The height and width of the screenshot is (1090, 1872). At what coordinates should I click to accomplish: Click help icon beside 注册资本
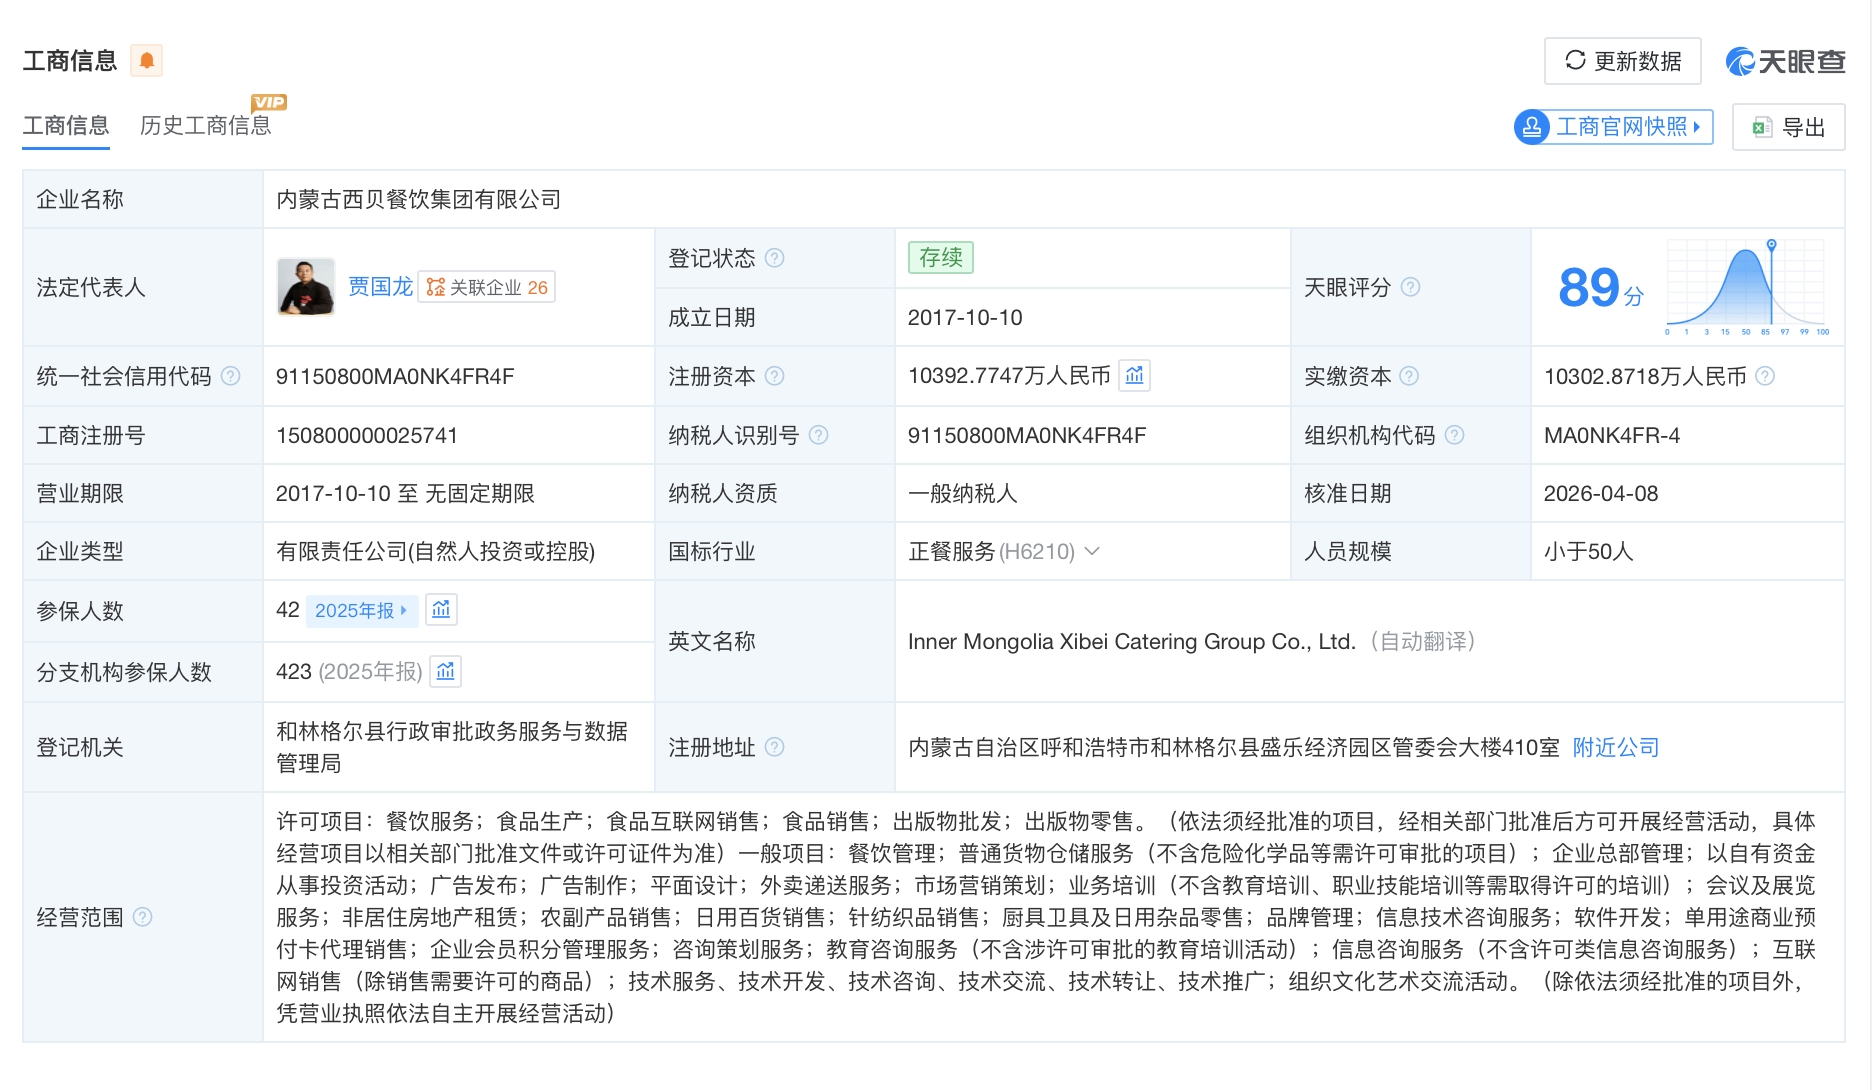tap(774, 376)
